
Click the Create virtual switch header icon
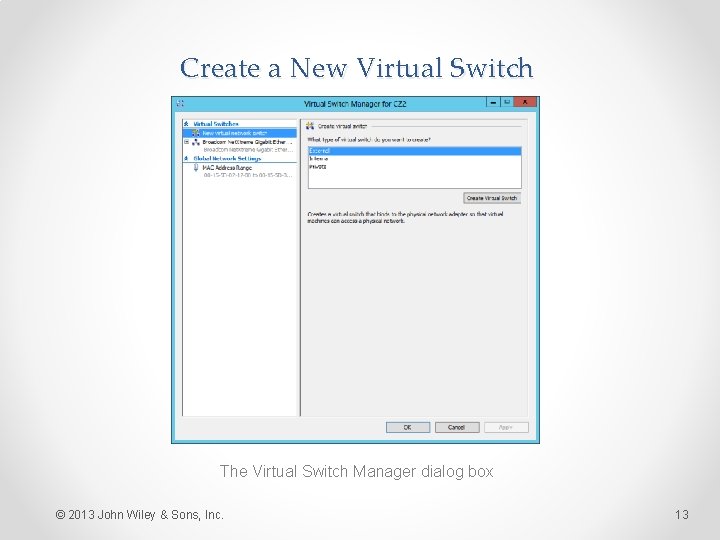click(x=310, y=126)
